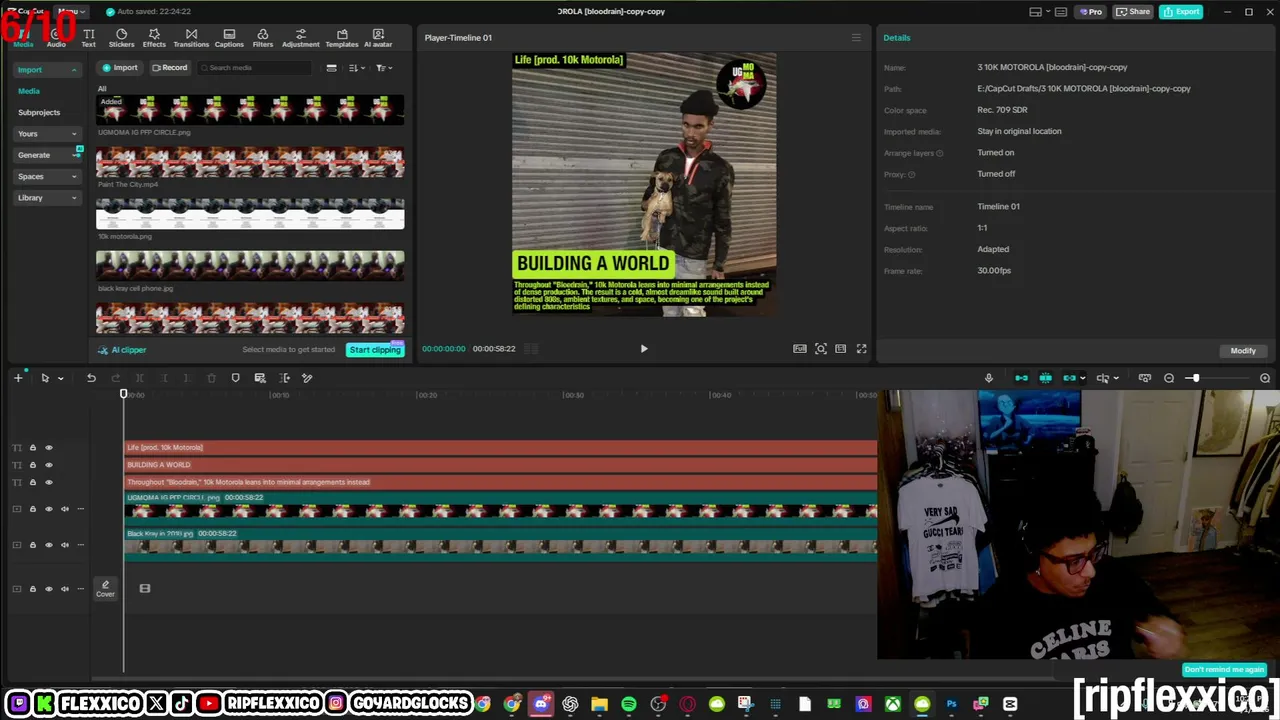Open the Captions panel

[229, 38]
